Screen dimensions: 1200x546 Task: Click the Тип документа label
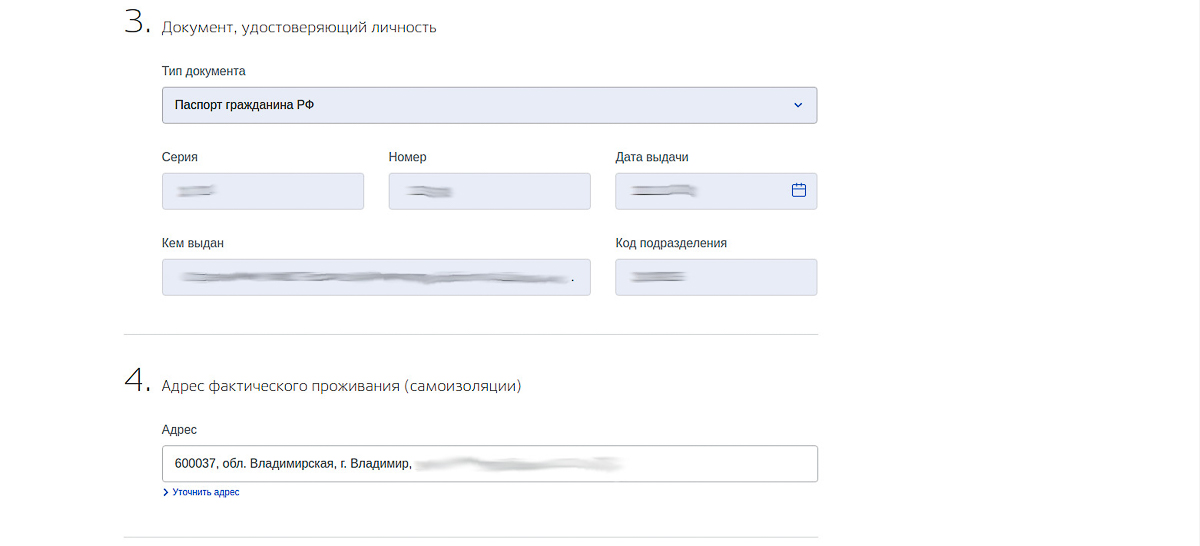click(x=203, y=71)
